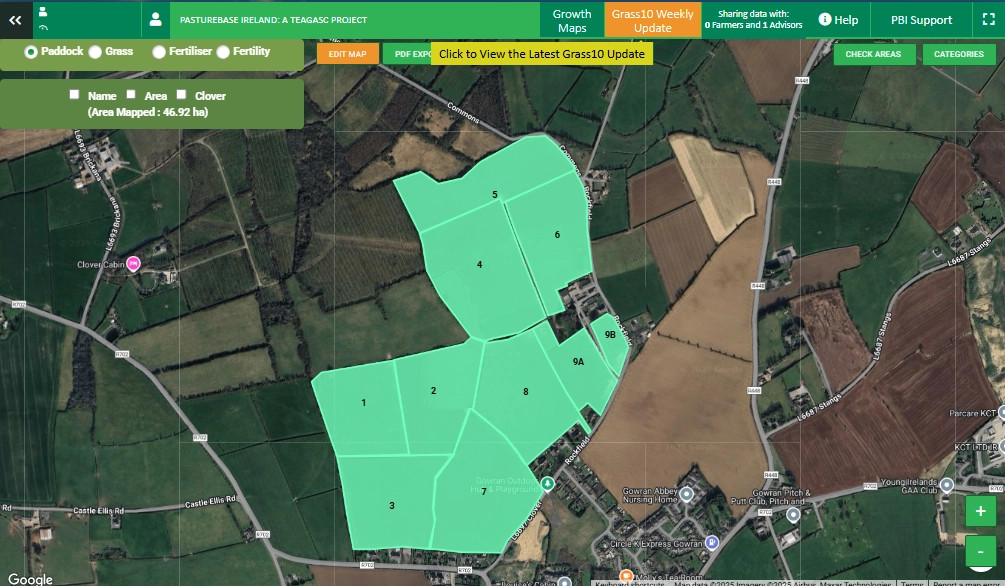Screen dimensions: 1005x586
Task: Zoom in with the plus button
Action: click(980, 512)
